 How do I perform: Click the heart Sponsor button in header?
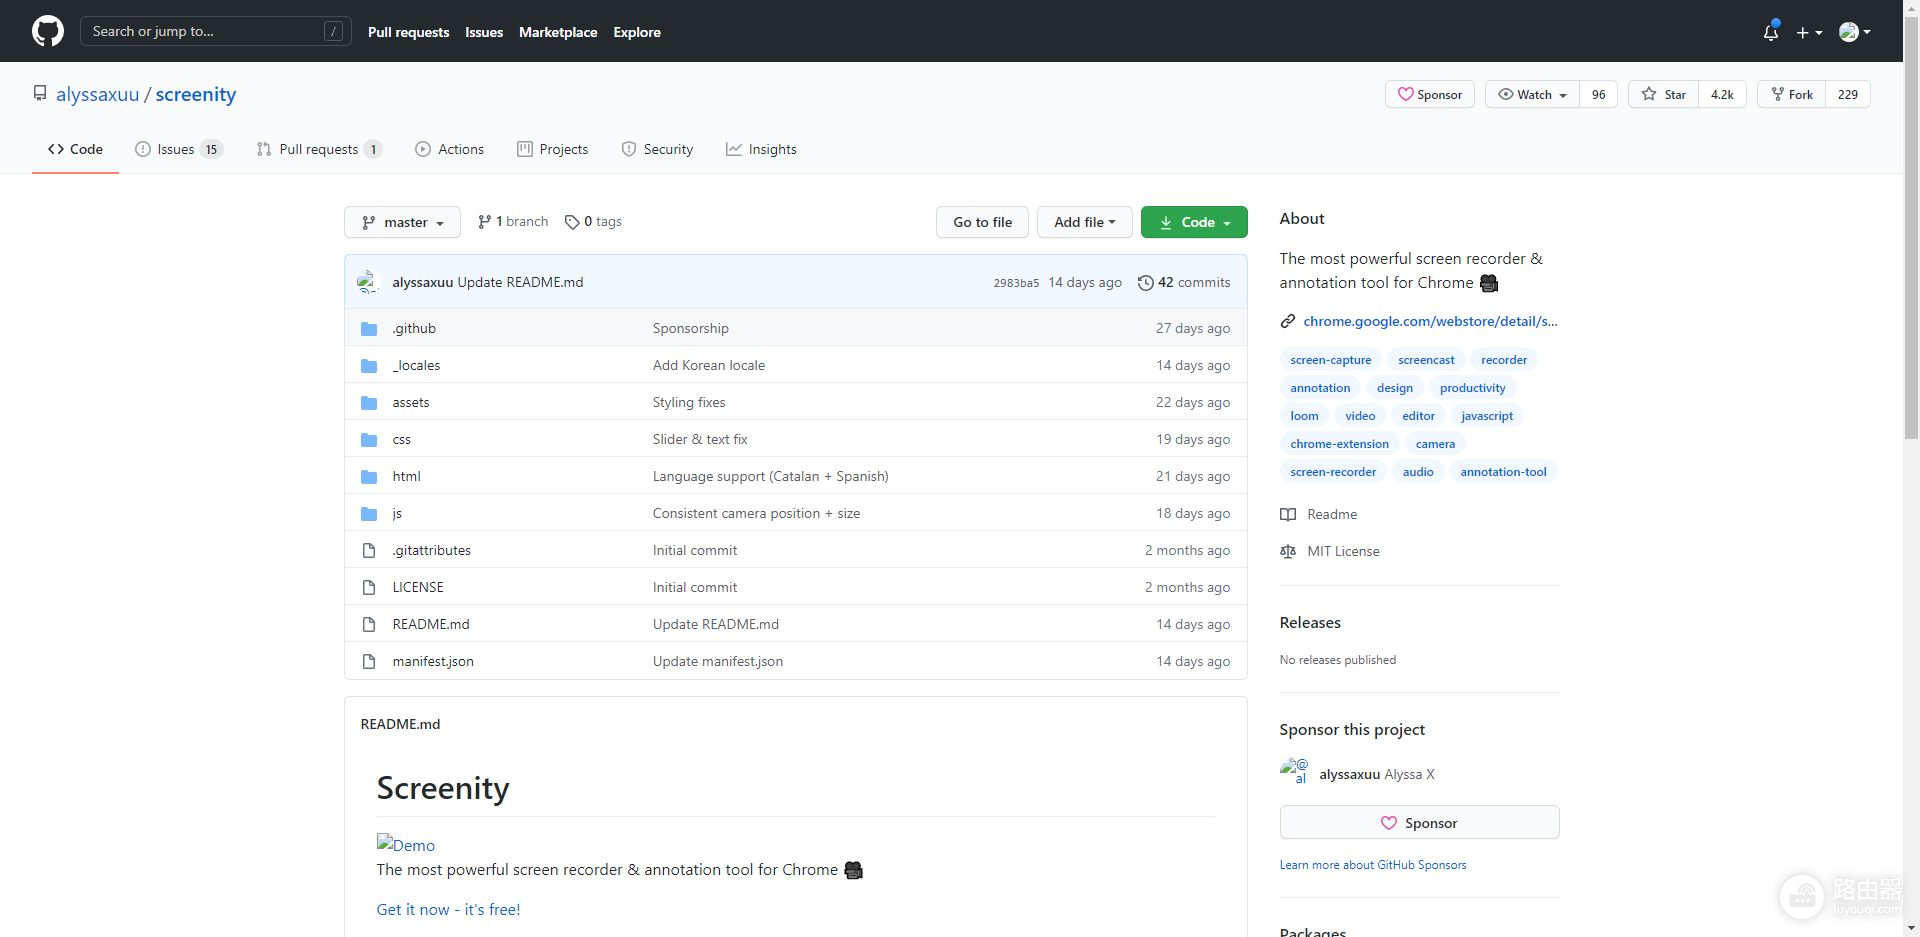pyautogui.click(x=1429, y=94)
